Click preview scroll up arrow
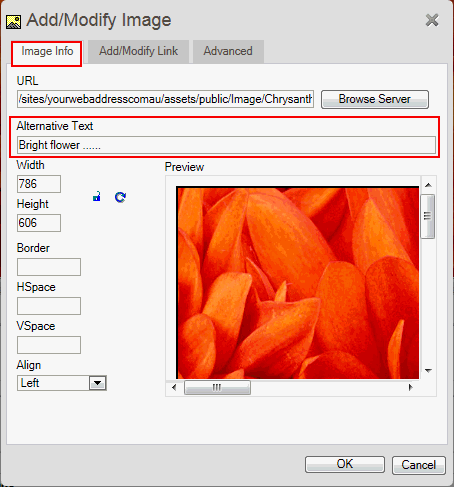454x487 pixels. click(428, 185)
